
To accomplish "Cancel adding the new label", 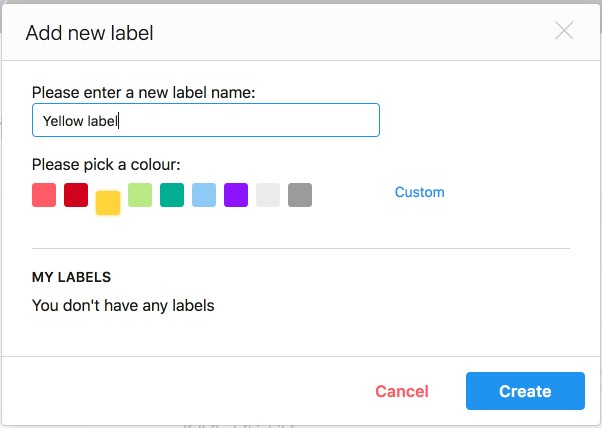I will pos(402,391).
